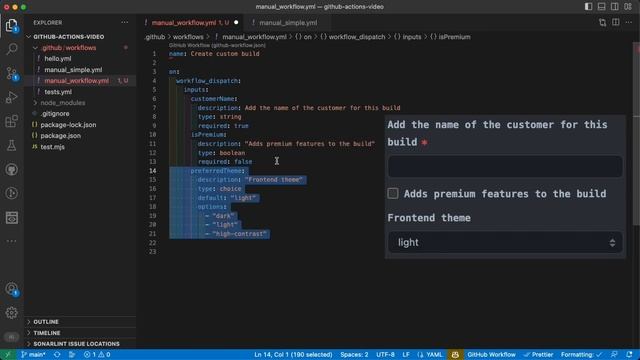The height and width of the screenshot is (360, 640).
Task: Open the Accounts menu icon
Action: (x=11, y=289)
